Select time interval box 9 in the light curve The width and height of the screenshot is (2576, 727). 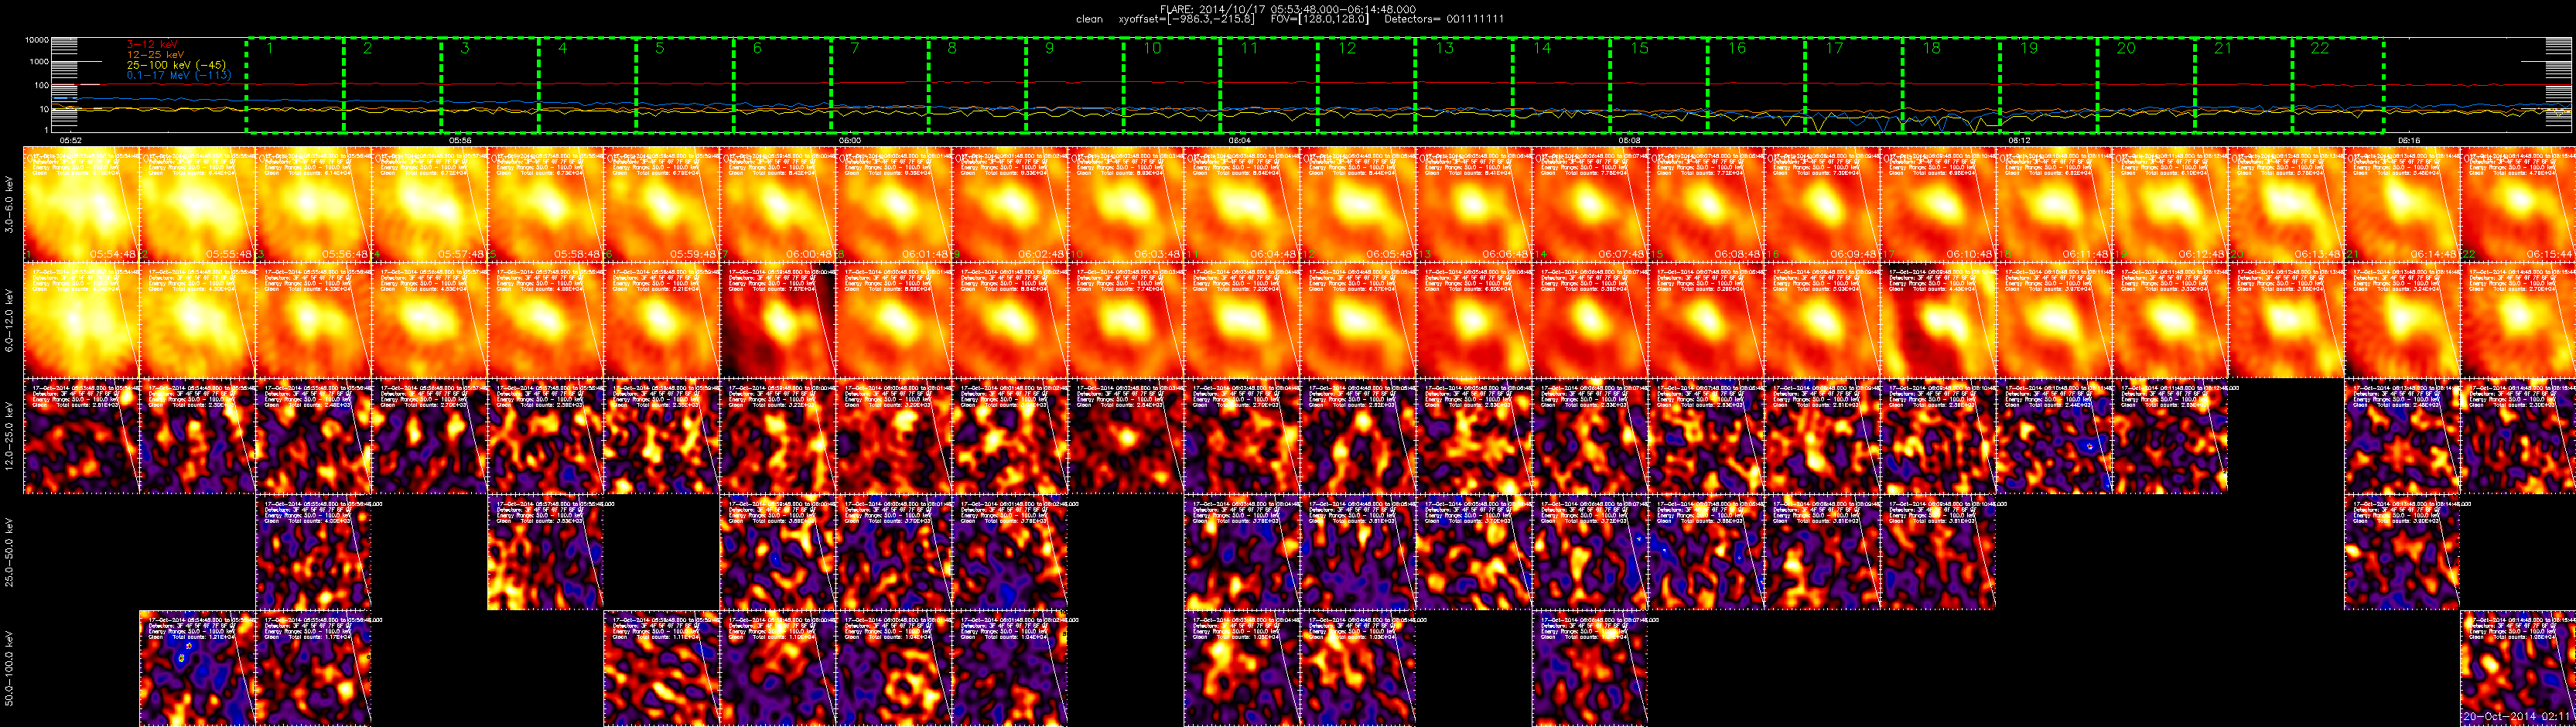(1075, 86)
